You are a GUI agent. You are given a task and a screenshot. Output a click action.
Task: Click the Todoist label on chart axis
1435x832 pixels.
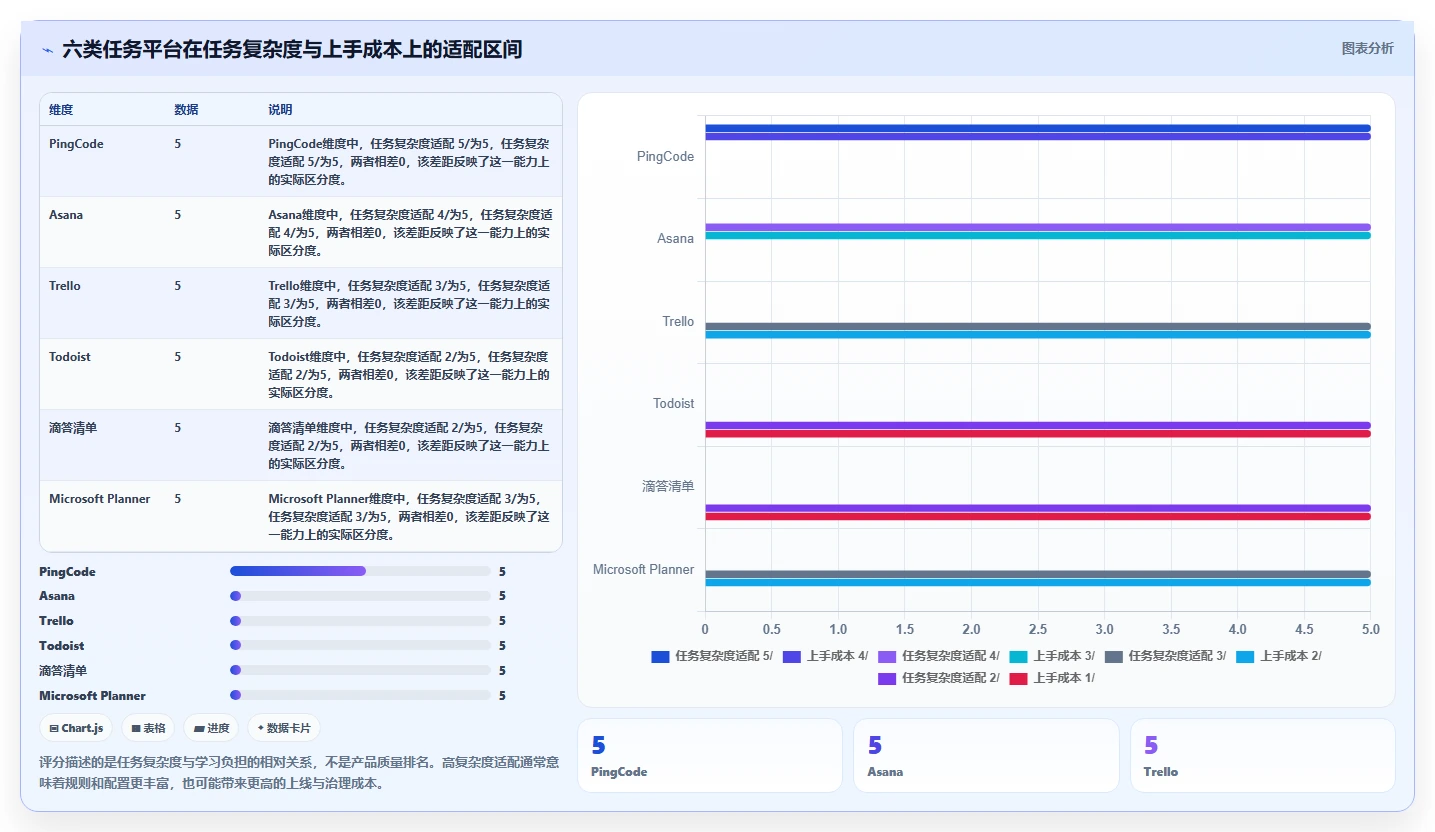pyautogui.click(x=673, y=404)
